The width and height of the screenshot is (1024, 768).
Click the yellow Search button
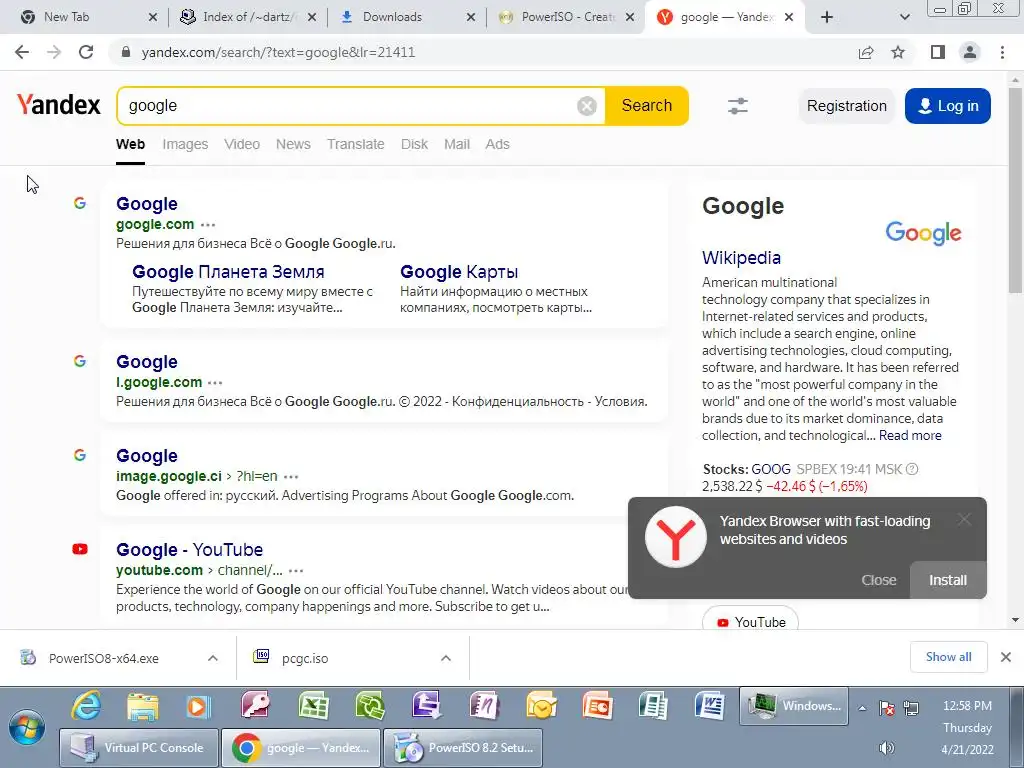[647, 106]
